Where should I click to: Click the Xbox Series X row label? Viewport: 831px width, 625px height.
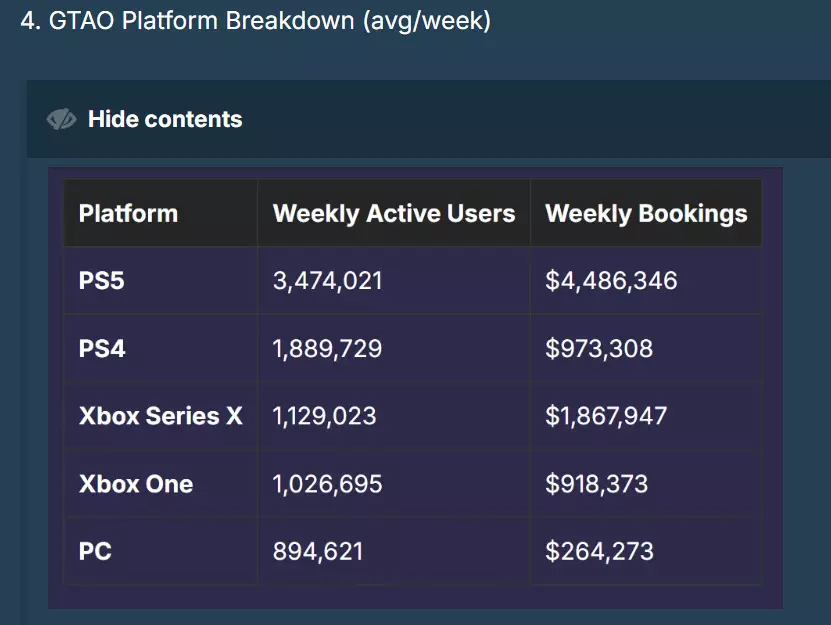(160, 416)
